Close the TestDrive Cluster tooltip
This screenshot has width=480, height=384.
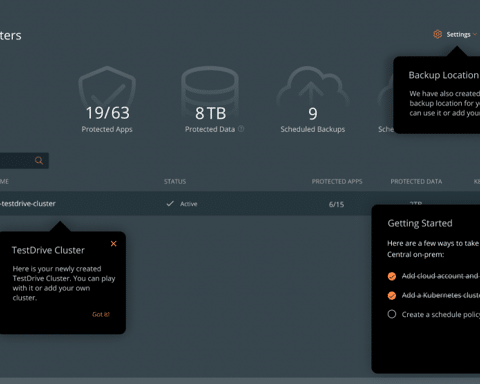pos(114,244)
